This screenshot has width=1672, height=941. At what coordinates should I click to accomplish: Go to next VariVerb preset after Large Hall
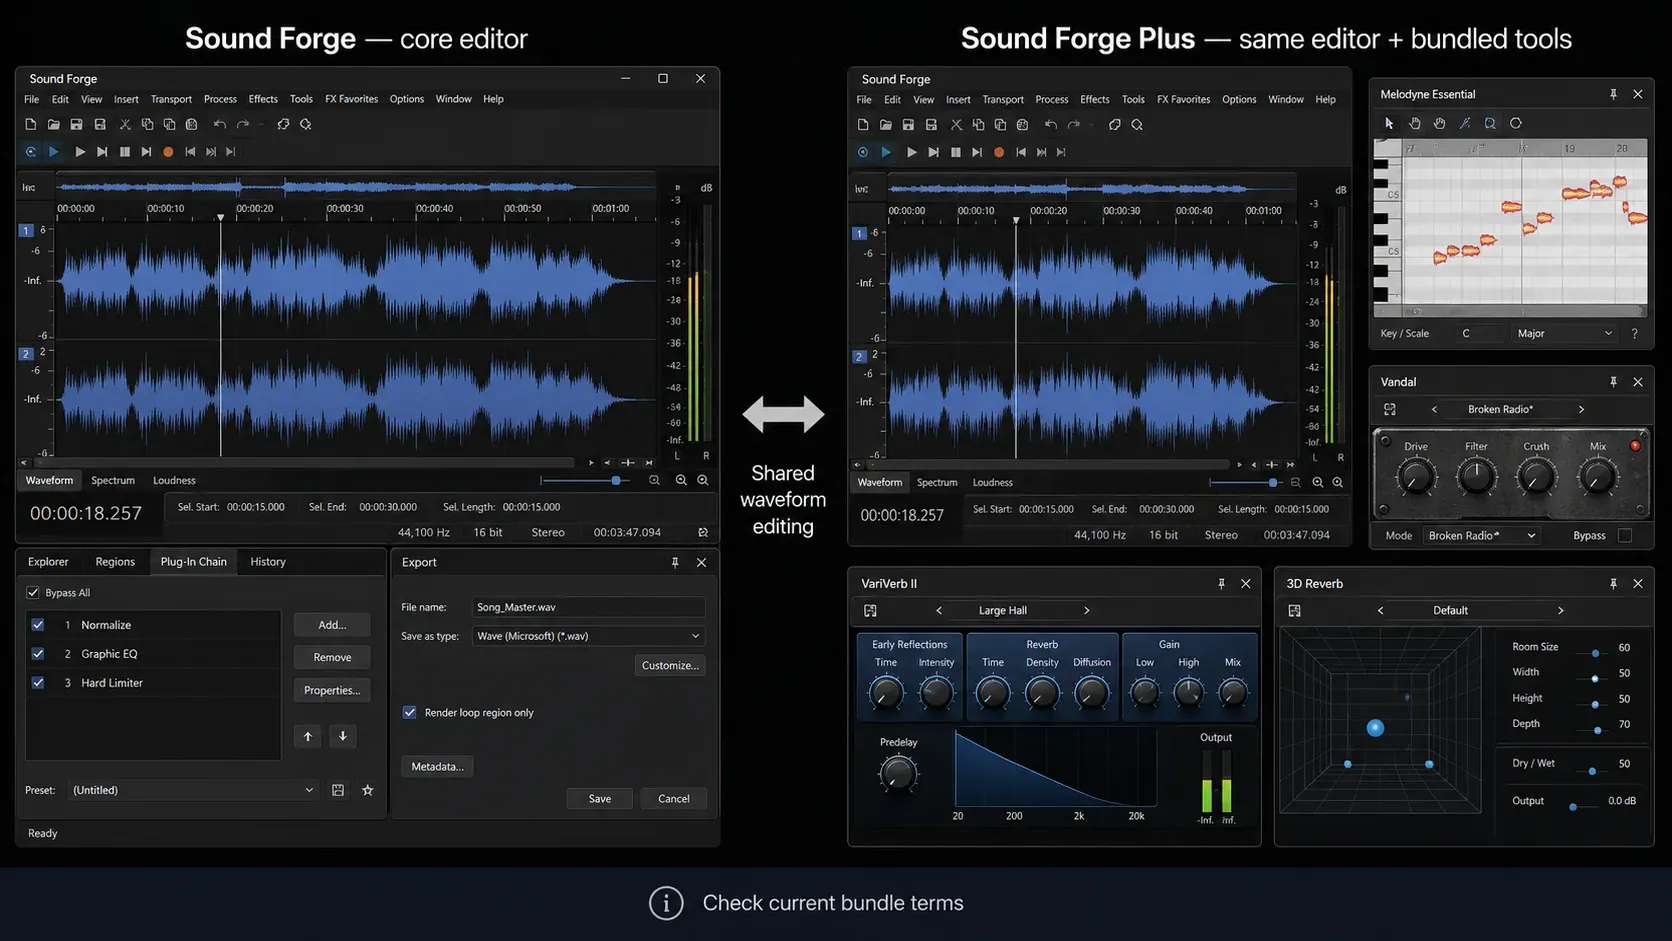1087,611
